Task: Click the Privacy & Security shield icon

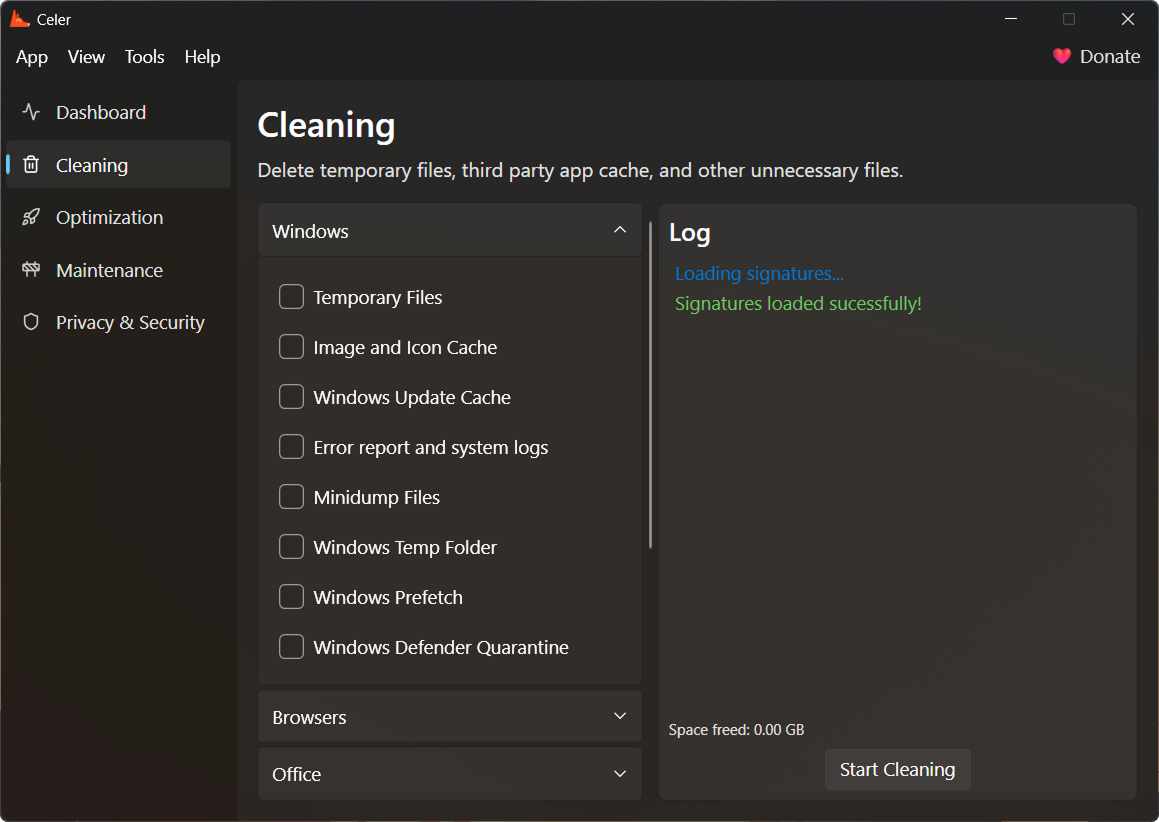Action: [31, 322]
